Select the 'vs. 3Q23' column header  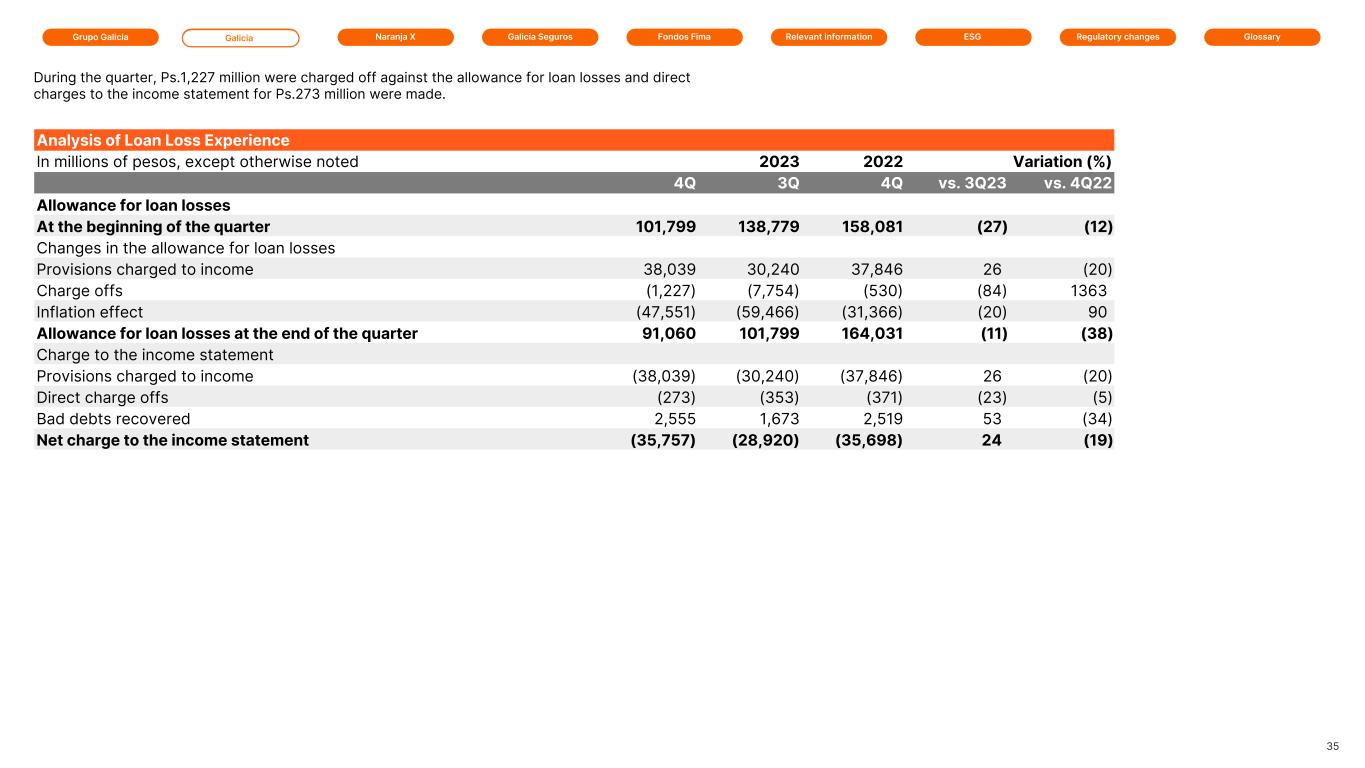(x=972, y=183)
